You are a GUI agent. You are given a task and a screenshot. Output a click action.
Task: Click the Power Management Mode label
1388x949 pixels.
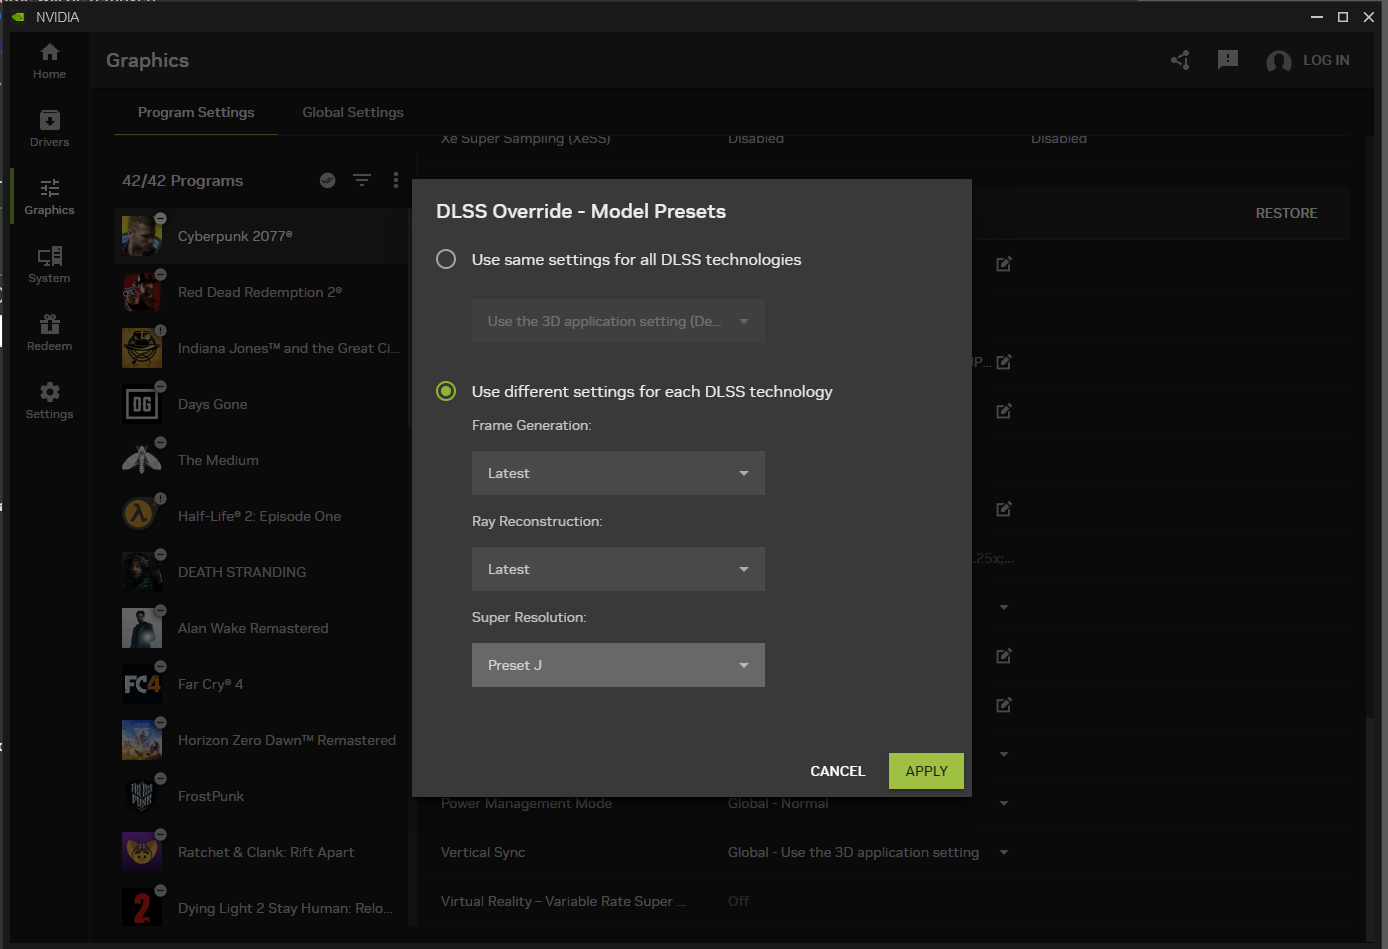pos(526,804)
